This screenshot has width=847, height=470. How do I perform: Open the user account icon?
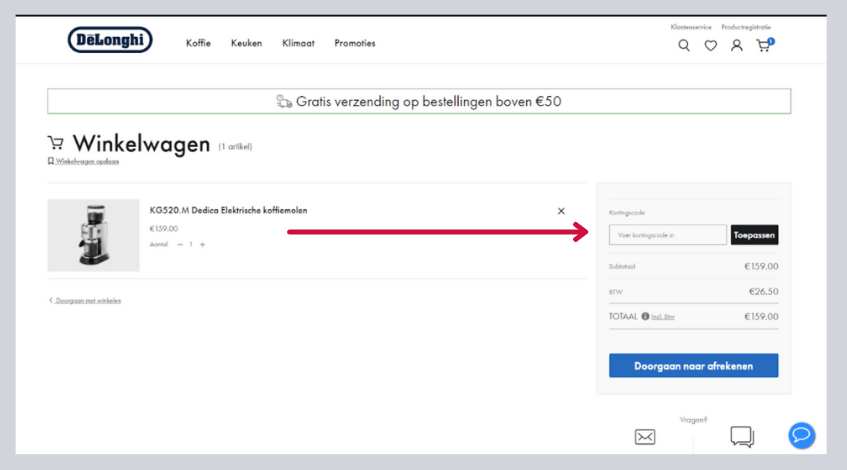pos(737,45)
